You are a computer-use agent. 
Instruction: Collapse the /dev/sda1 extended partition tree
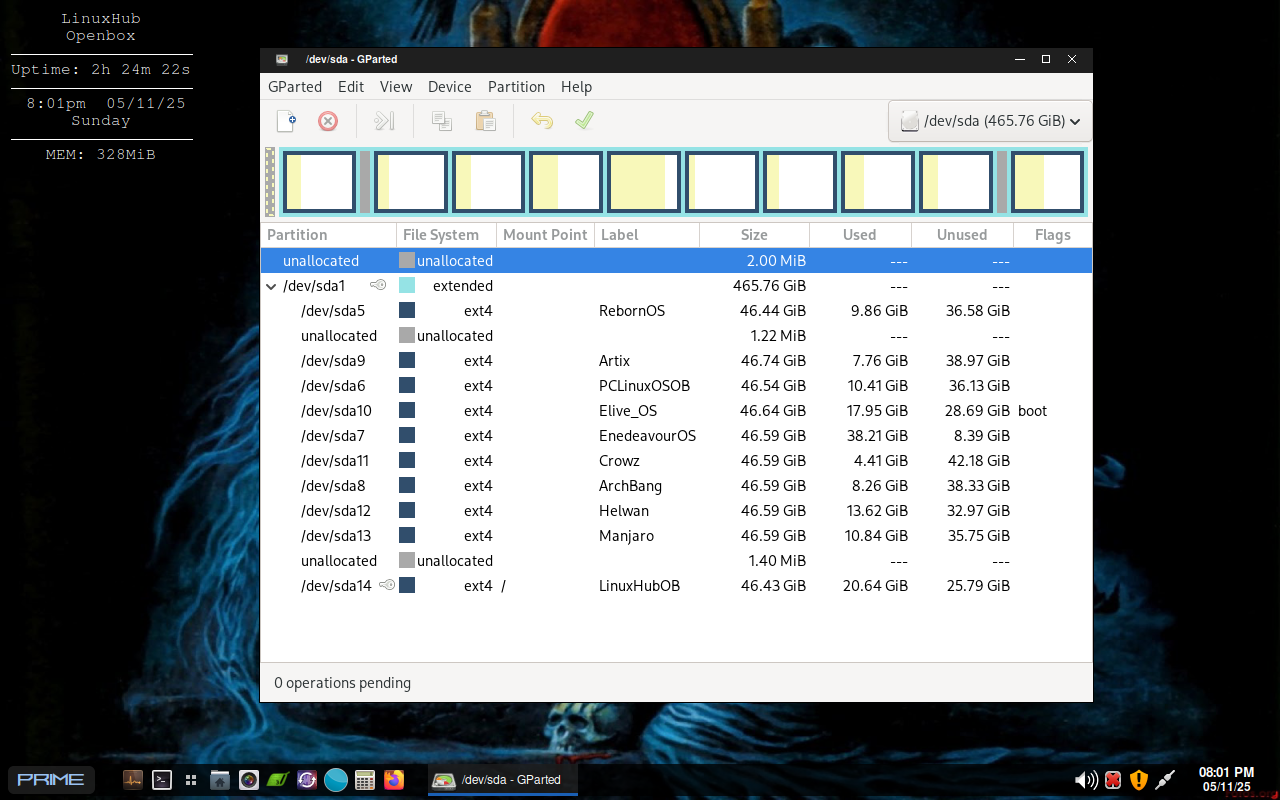coord(271,286)
